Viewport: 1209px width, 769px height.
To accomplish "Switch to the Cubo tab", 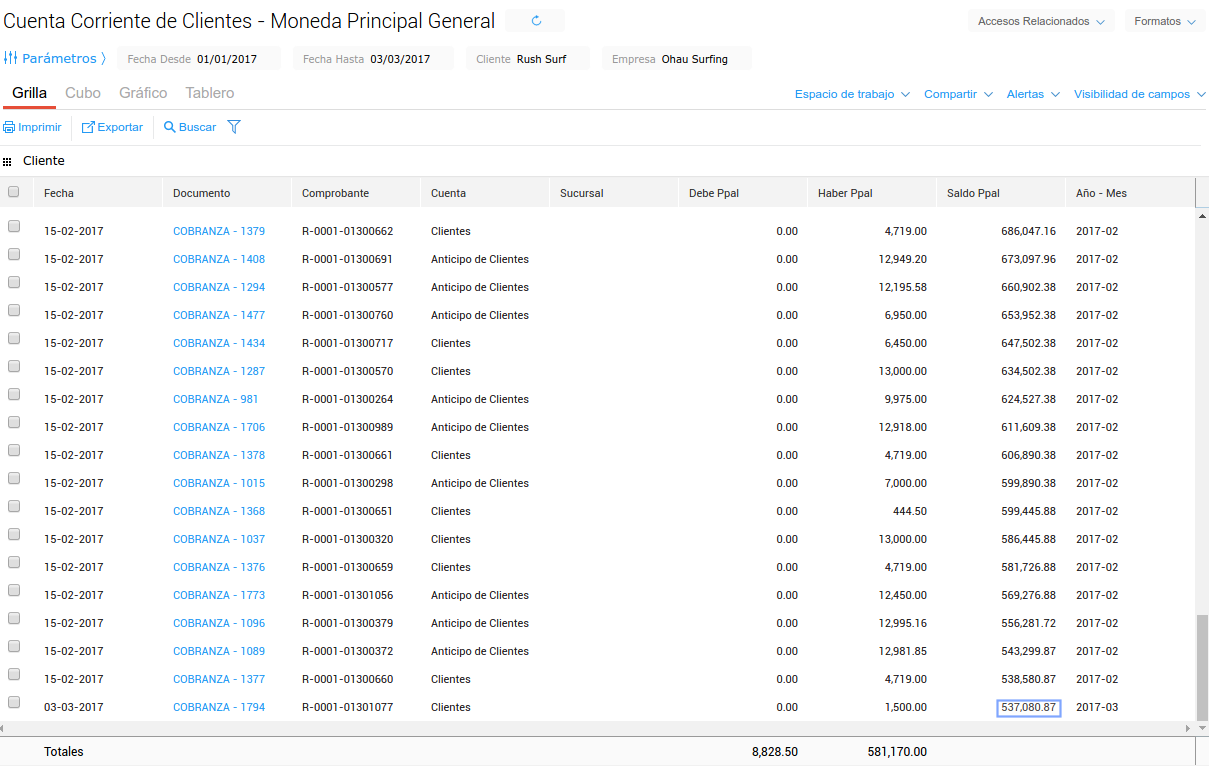I will (x=83, y=93).
